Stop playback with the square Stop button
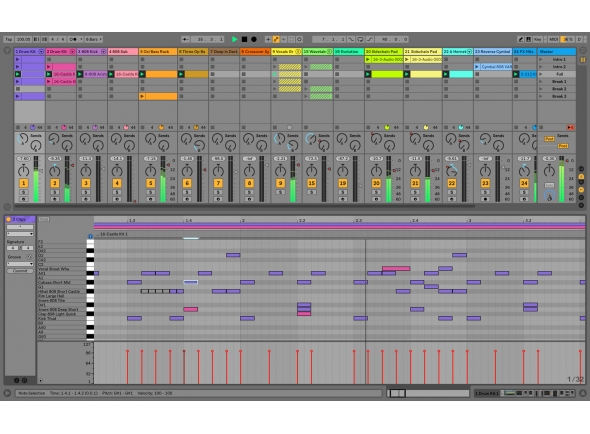Screen dimensions: 590x434 coord(244,39)
